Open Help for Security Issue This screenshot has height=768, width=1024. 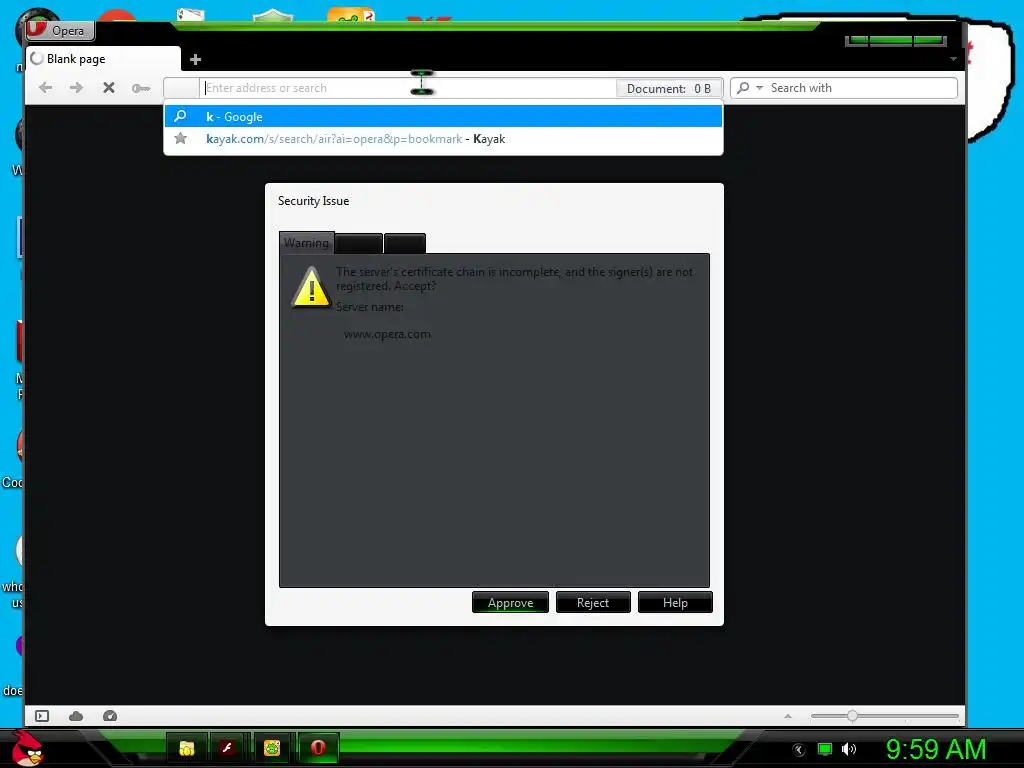tap(675, 602)
